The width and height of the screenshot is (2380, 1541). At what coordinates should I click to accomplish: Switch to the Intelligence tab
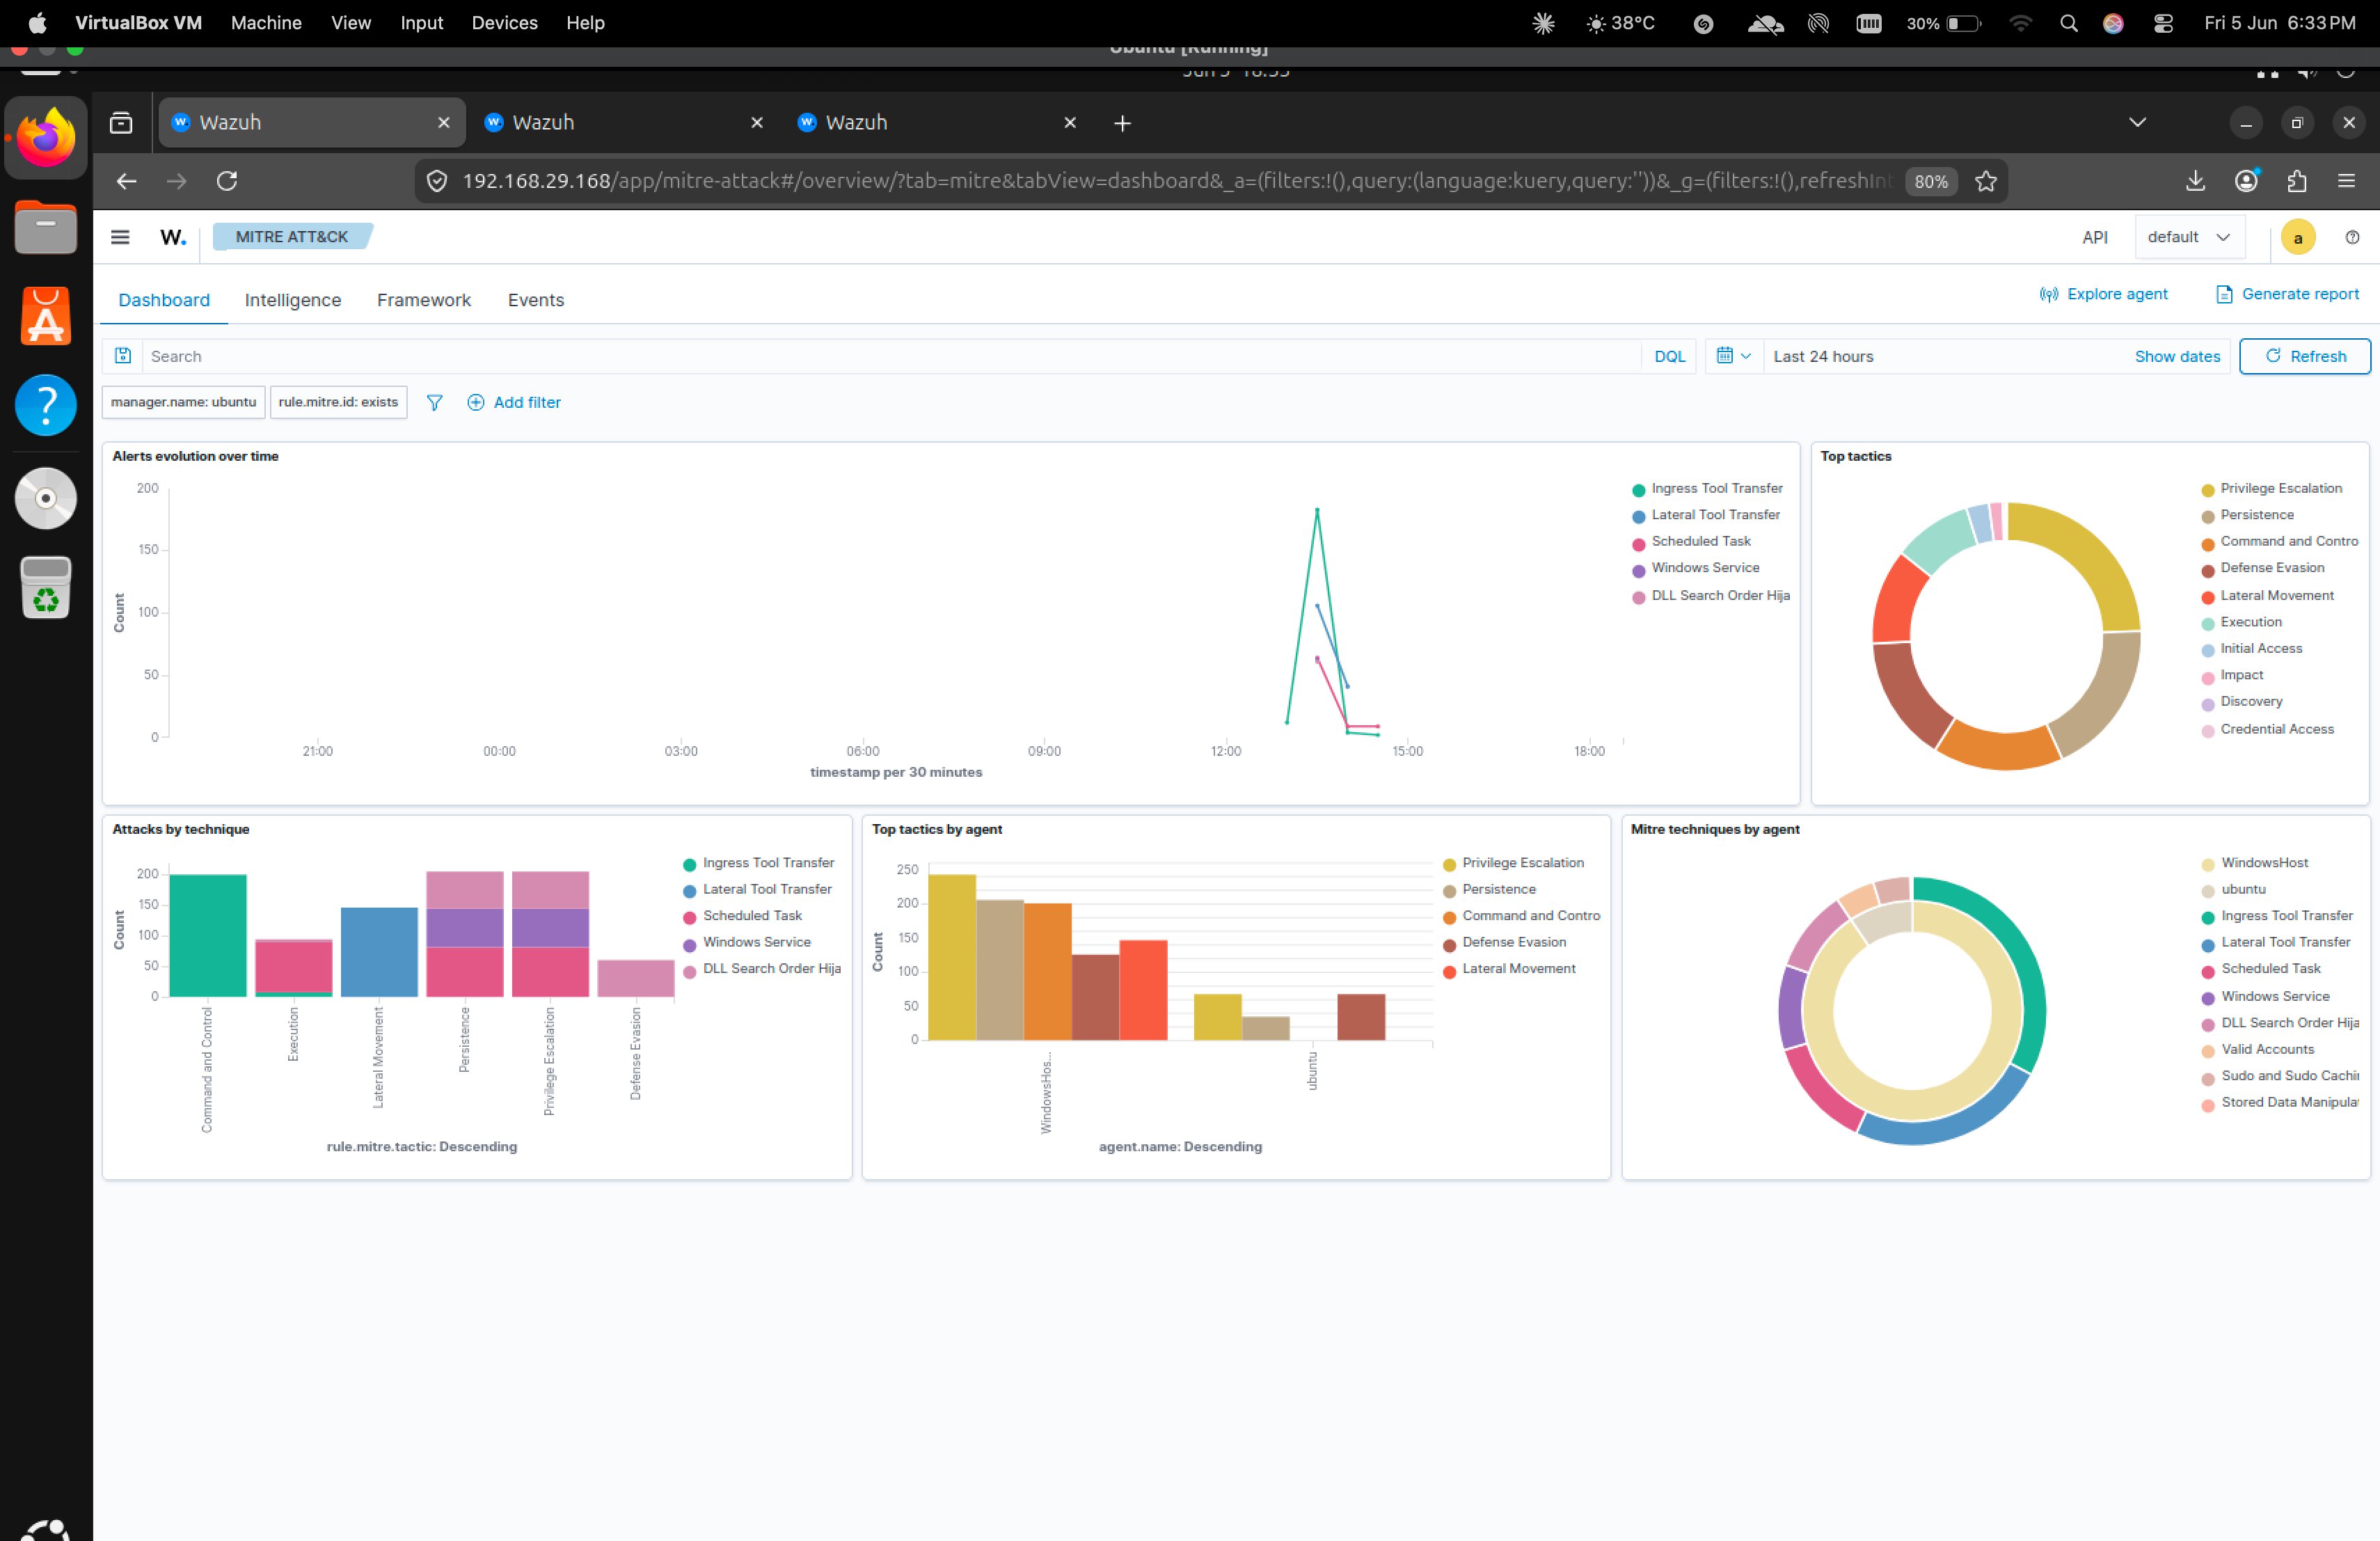tap(293, 300)
